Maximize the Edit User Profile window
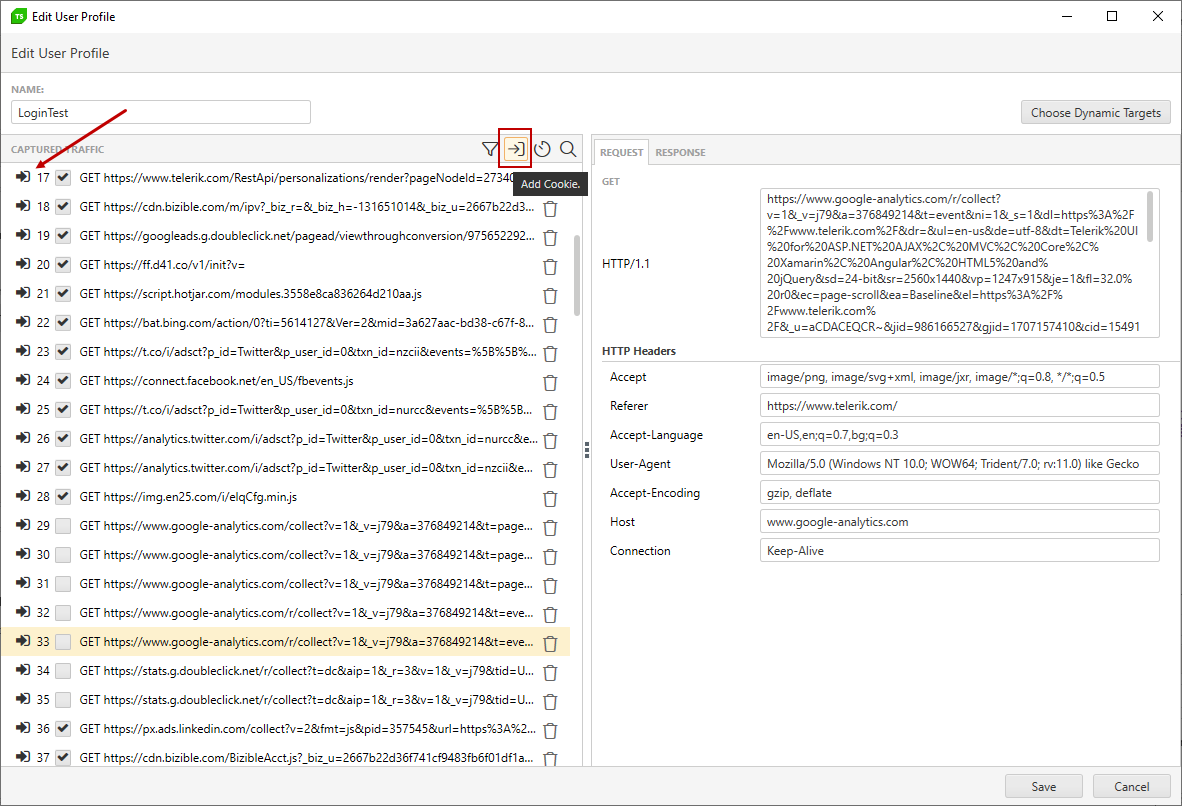1182x806 pixels. click(1111, 16)
